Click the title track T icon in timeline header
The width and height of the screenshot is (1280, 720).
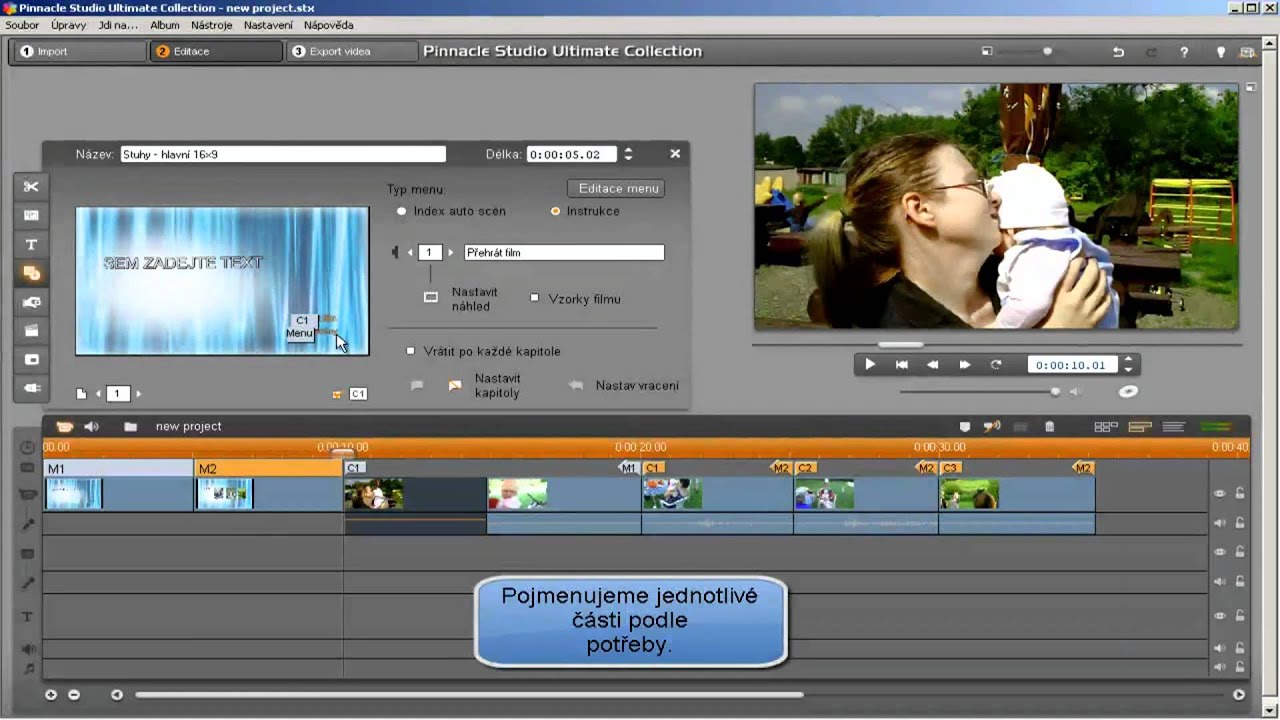[28, 617]
